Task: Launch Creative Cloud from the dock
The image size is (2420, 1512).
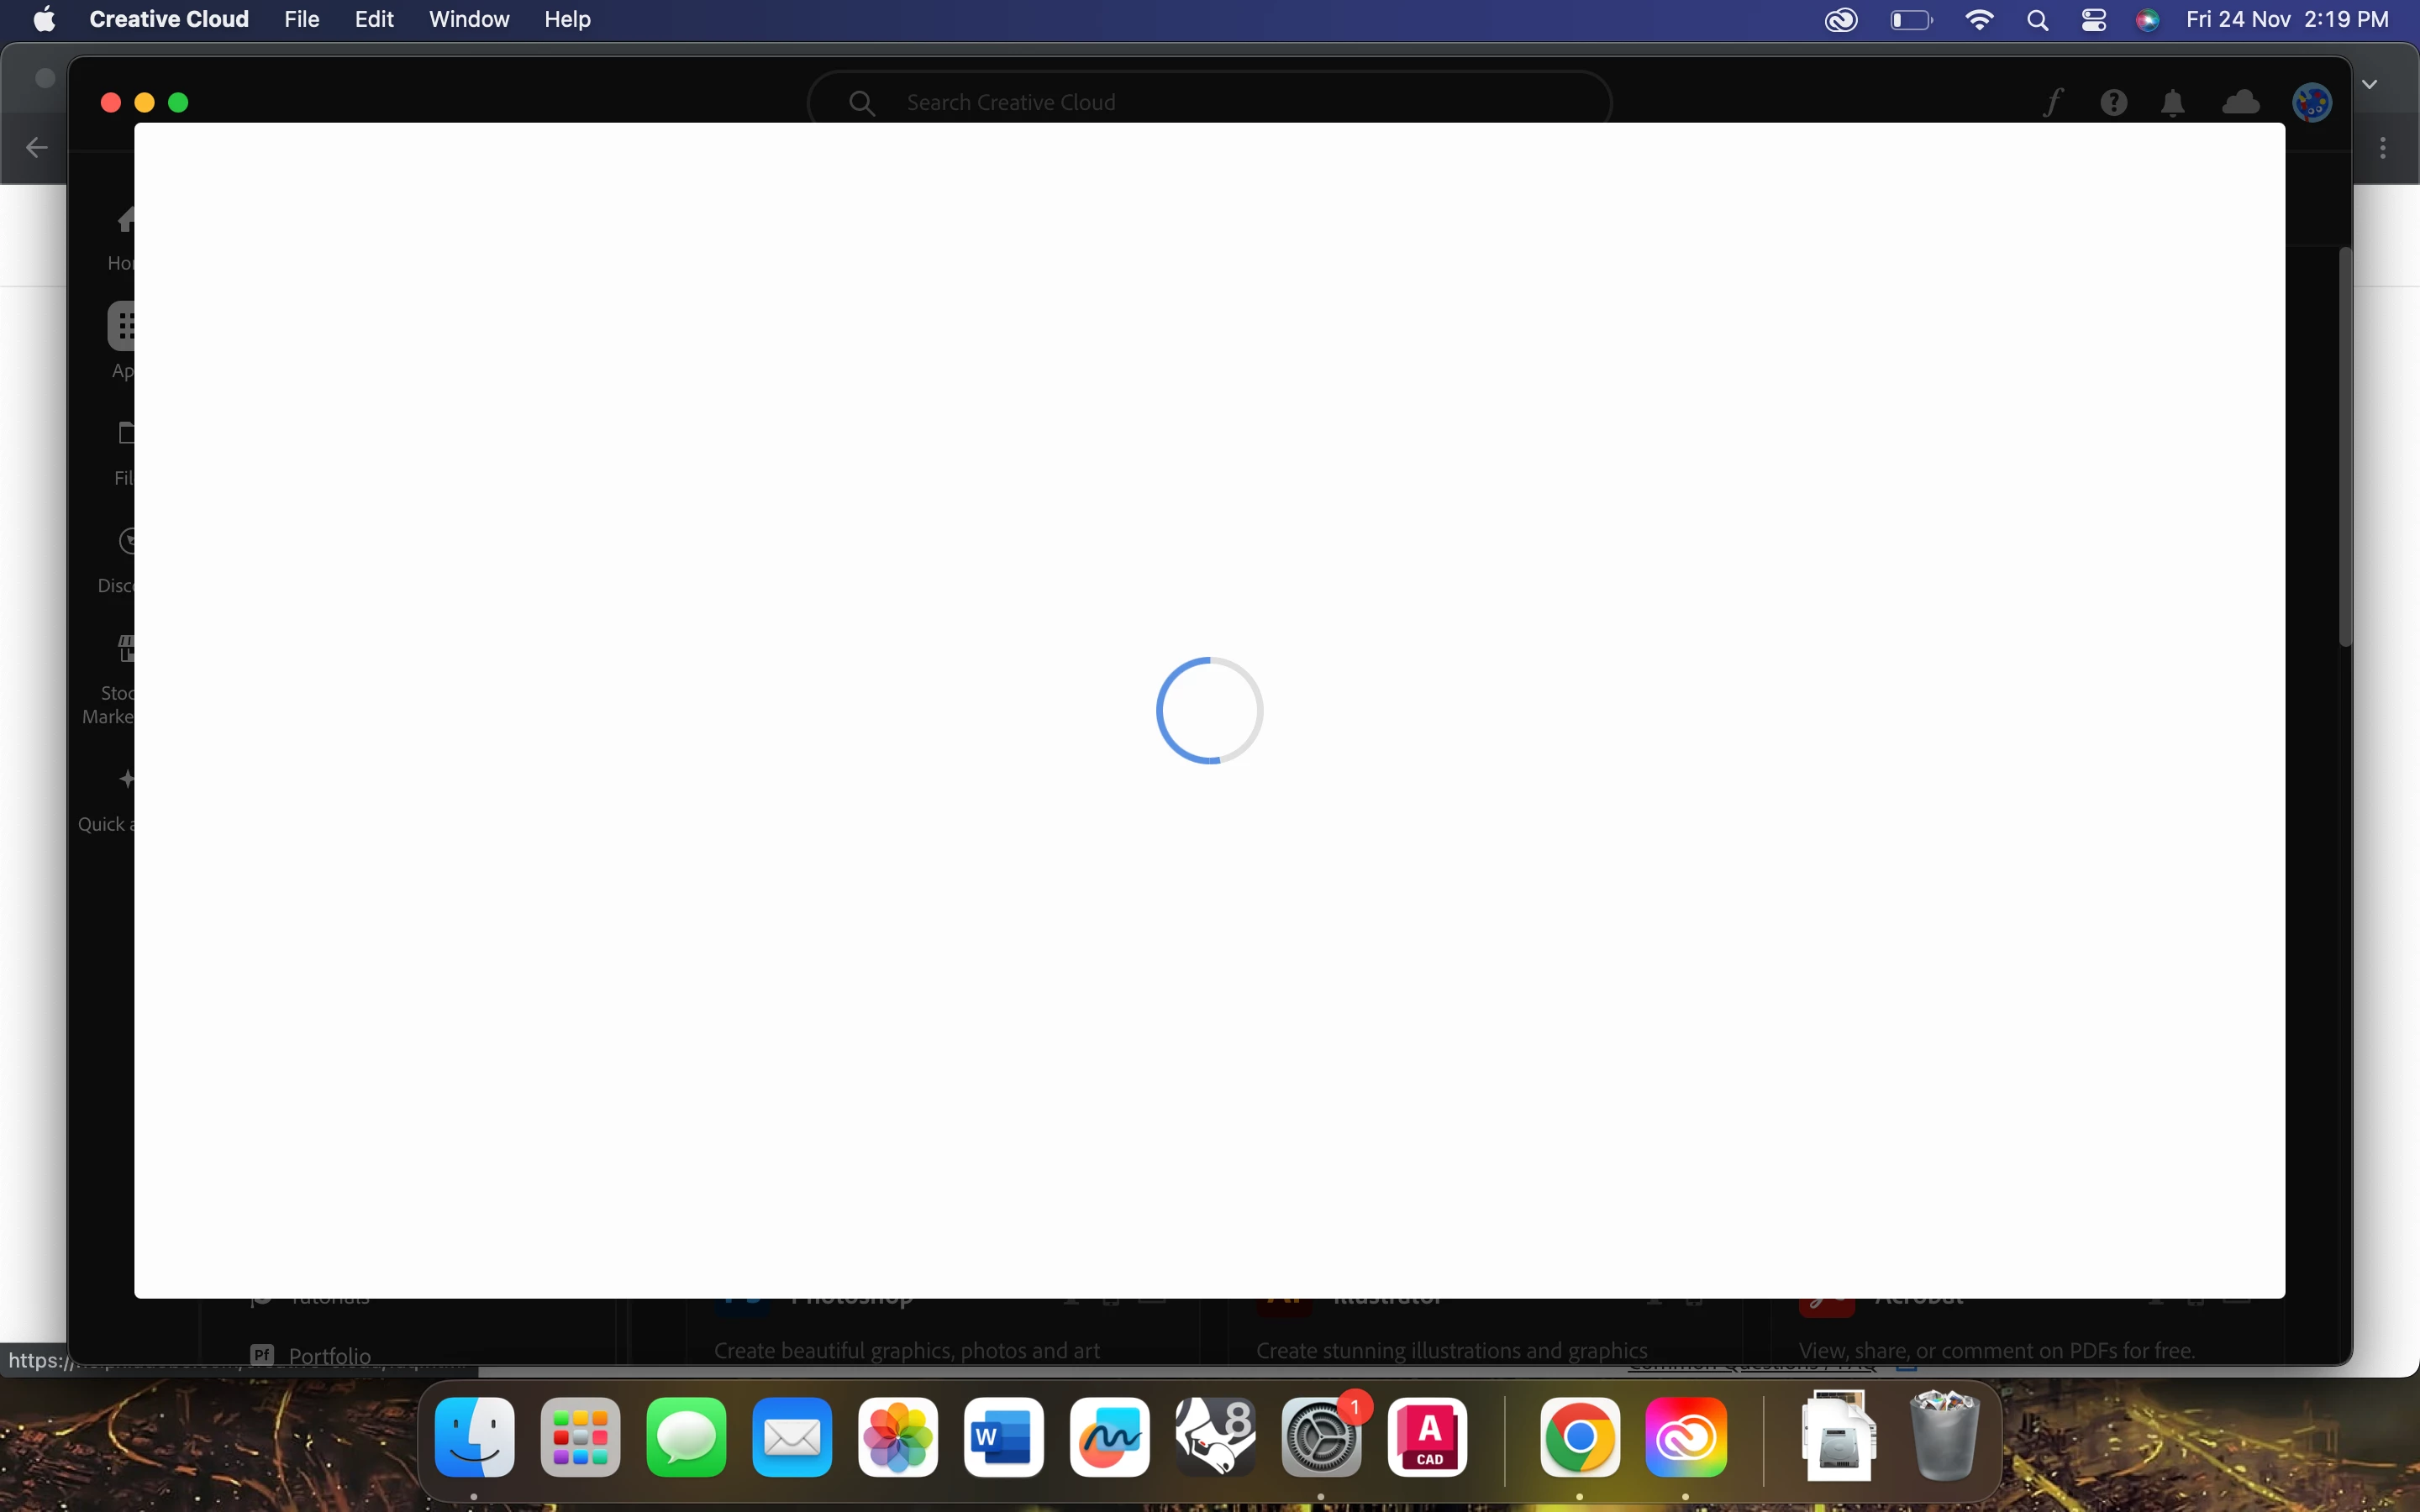Action: (x=1686, y=1438)
